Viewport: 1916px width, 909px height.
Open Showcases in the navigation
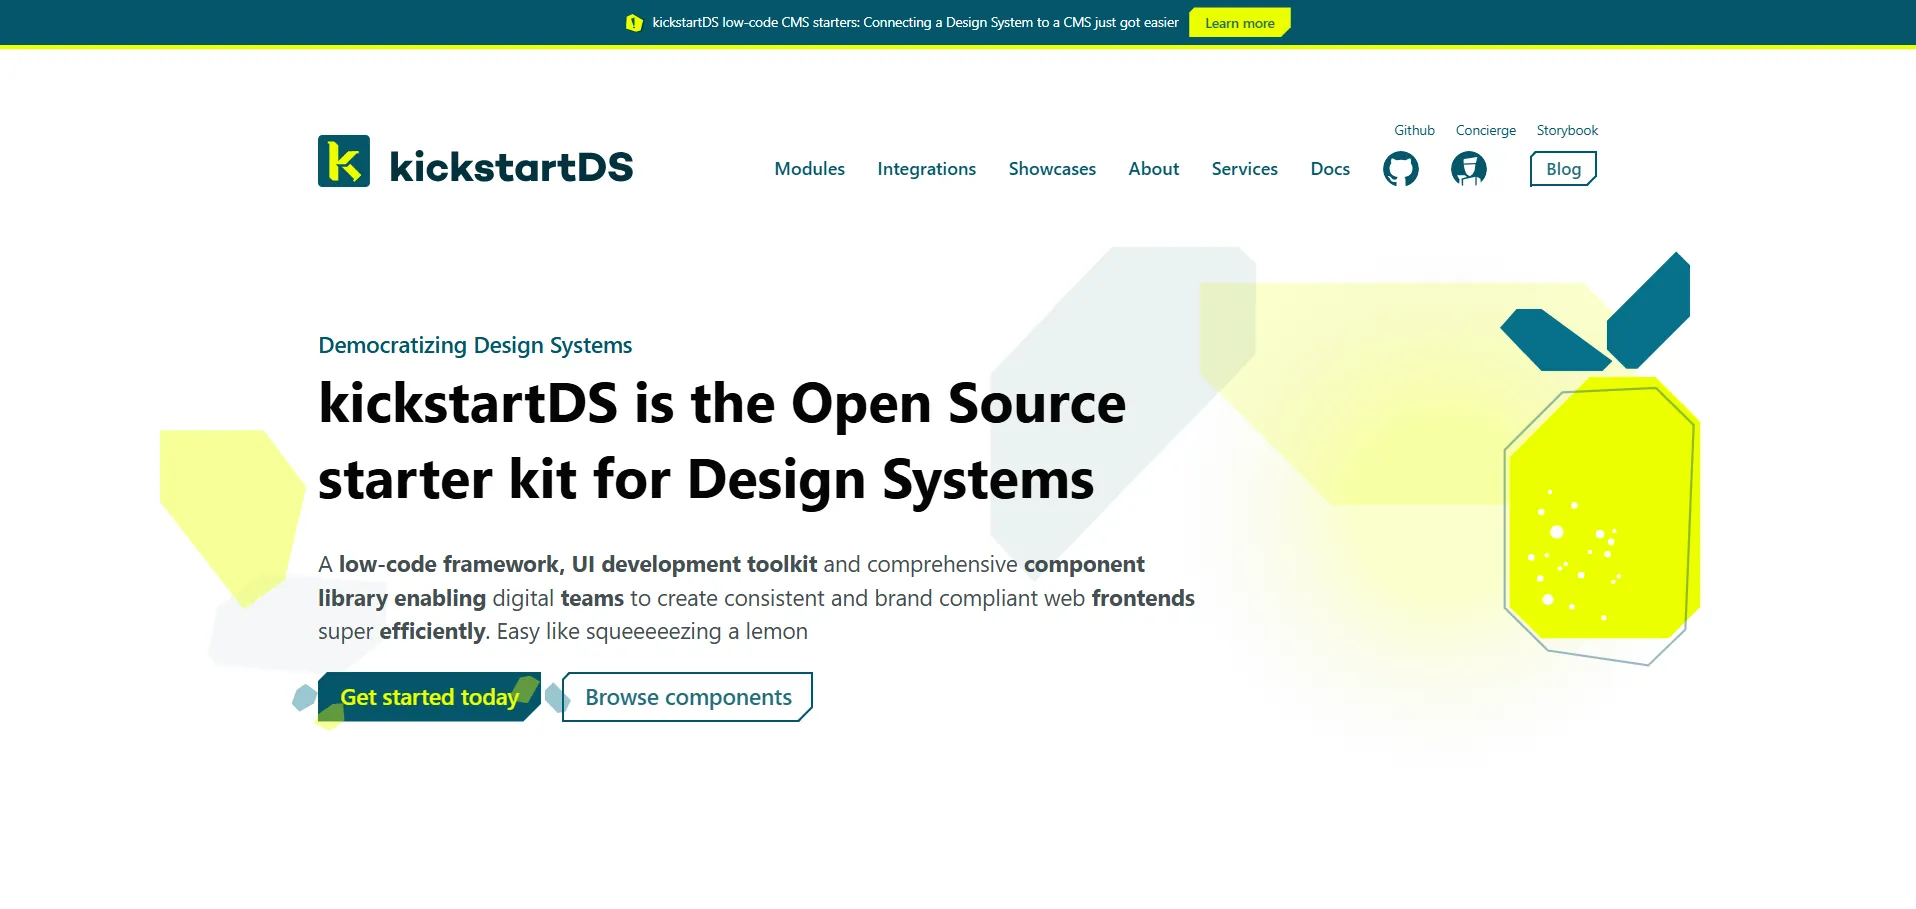(x=1052, y=169)
